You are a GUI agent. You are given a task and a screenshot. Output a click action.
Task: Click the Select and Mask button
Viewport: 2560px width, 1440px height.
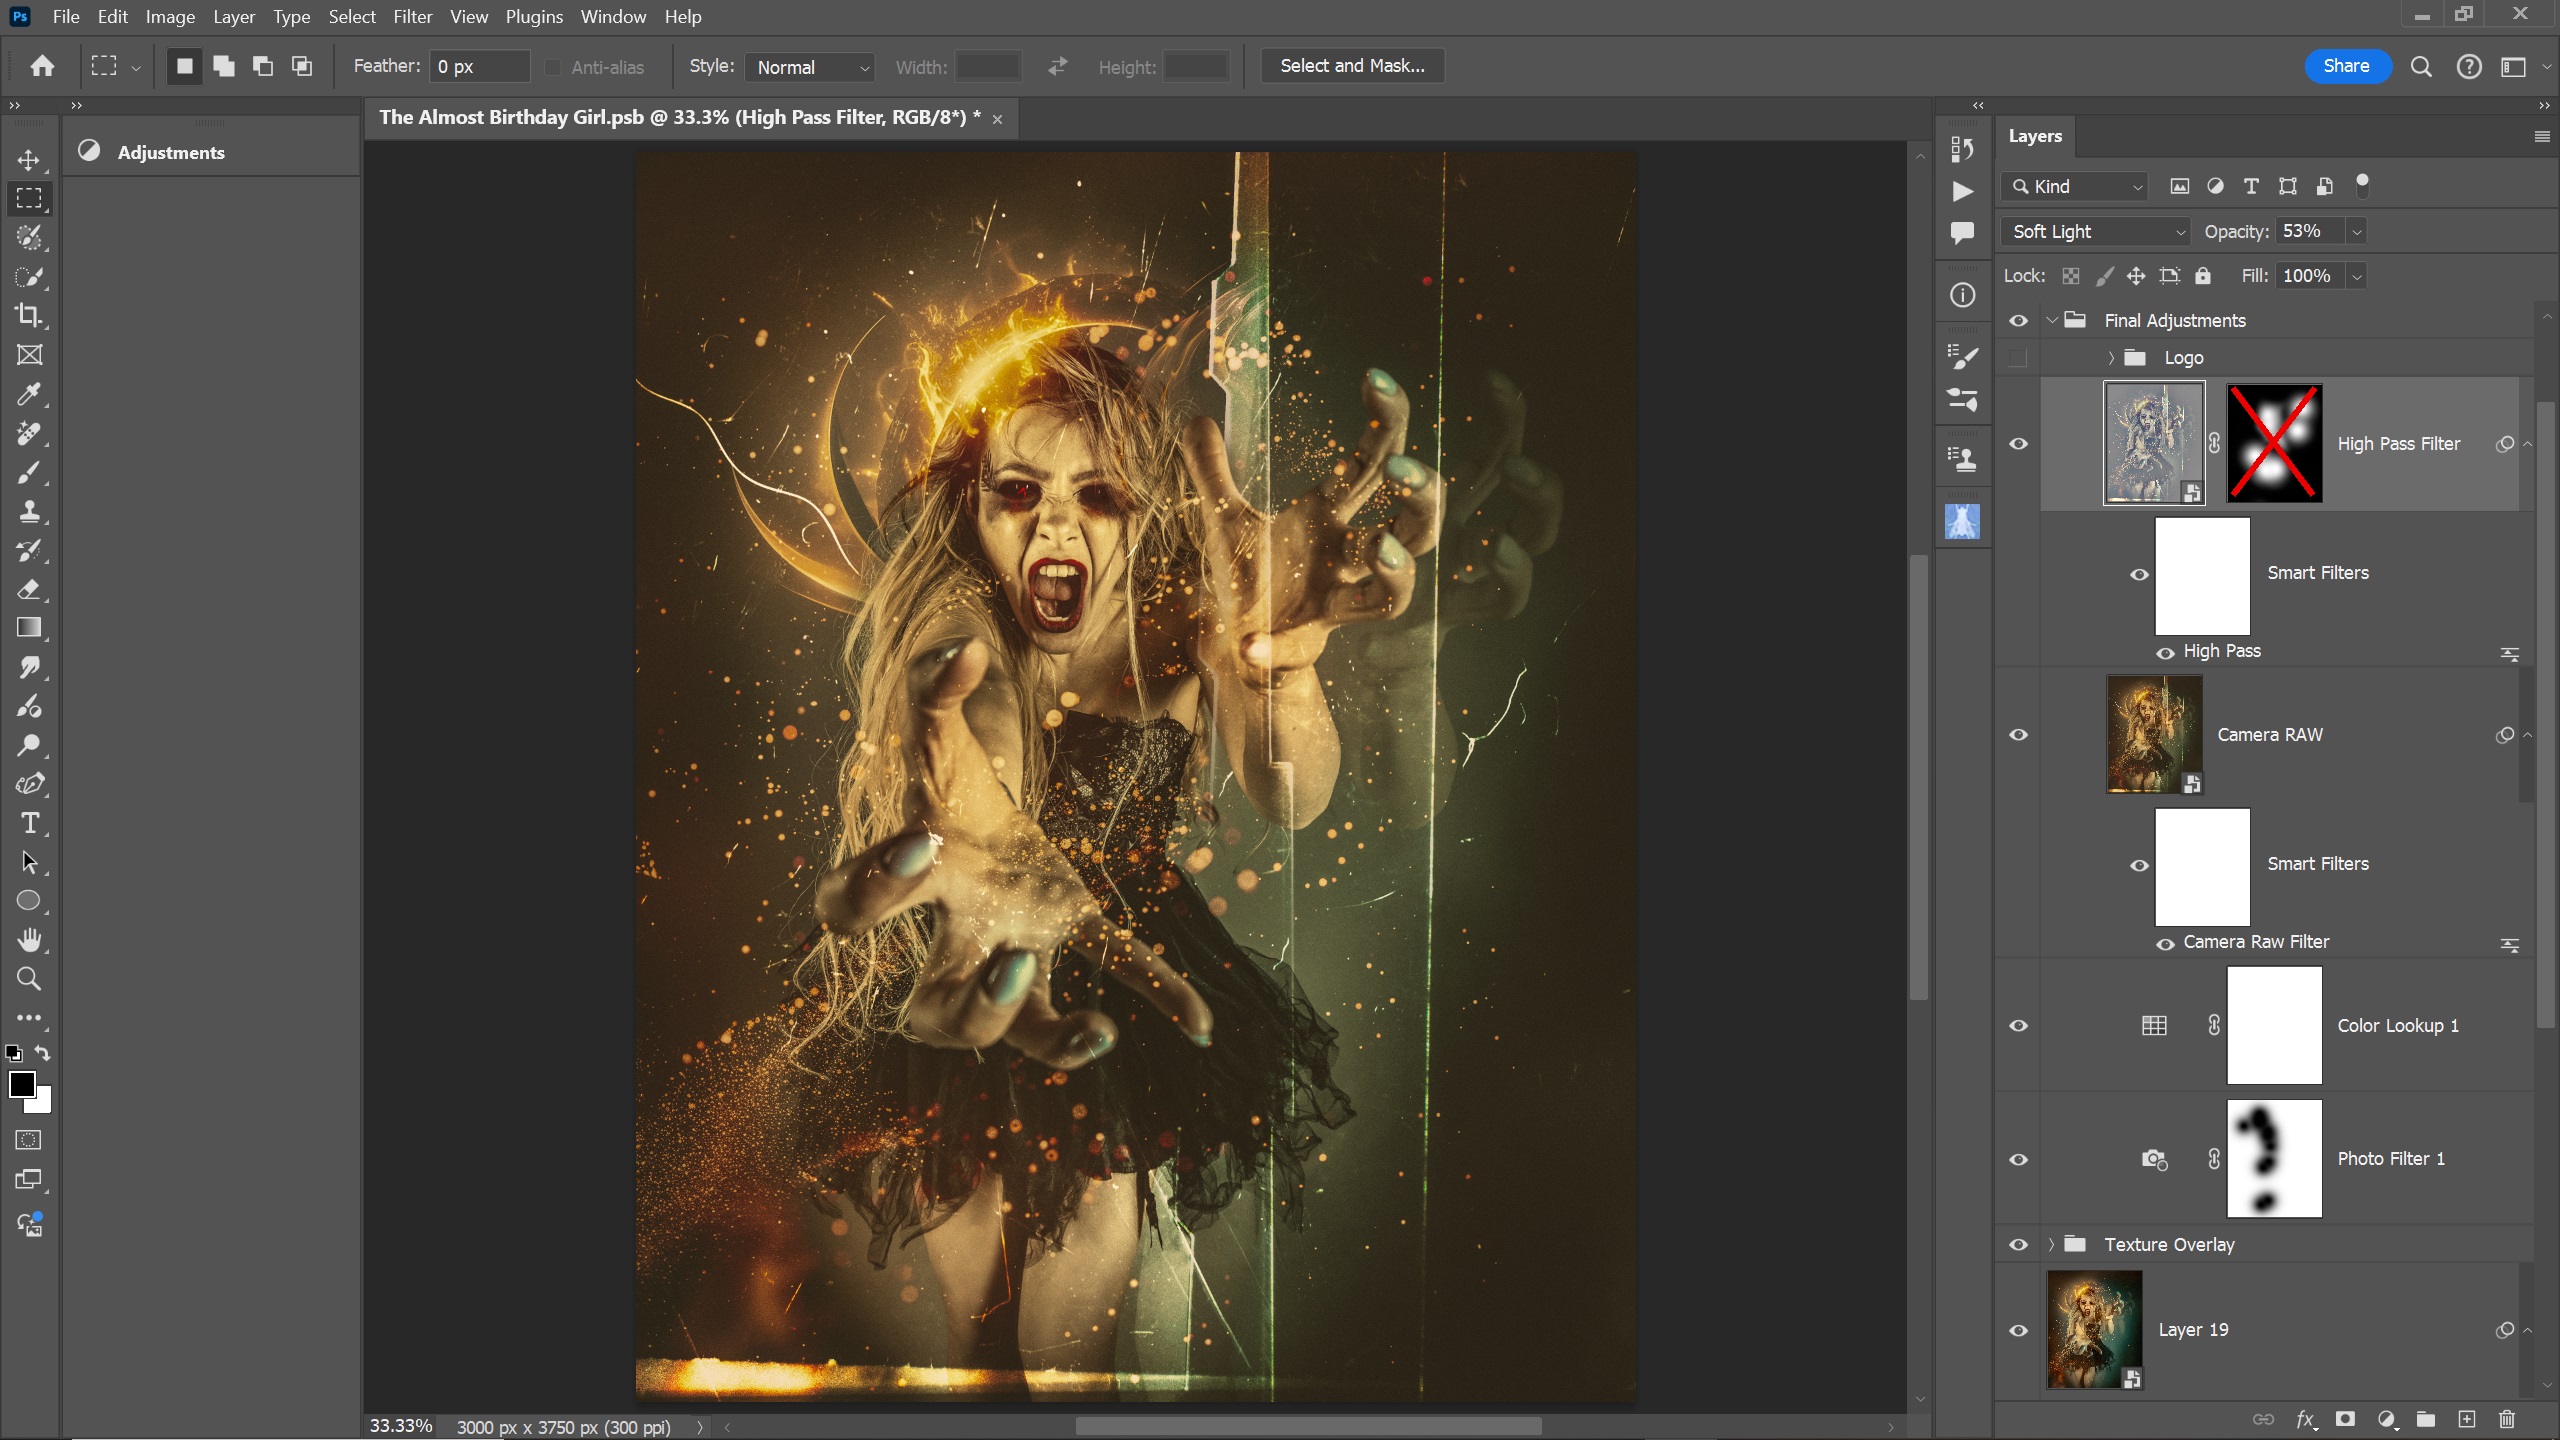point(1352,66)
